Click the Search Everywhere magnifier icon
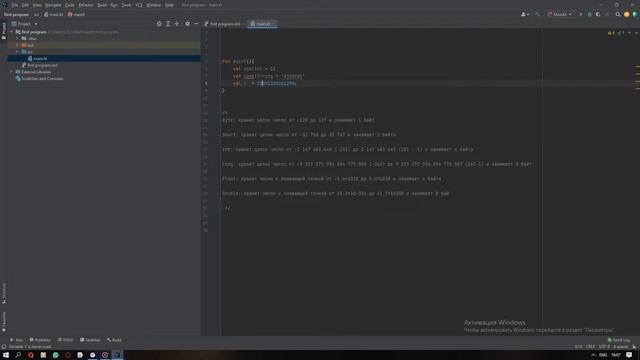Image resolution: width=640 pixels, height=360 pixels. click(618, 14)
